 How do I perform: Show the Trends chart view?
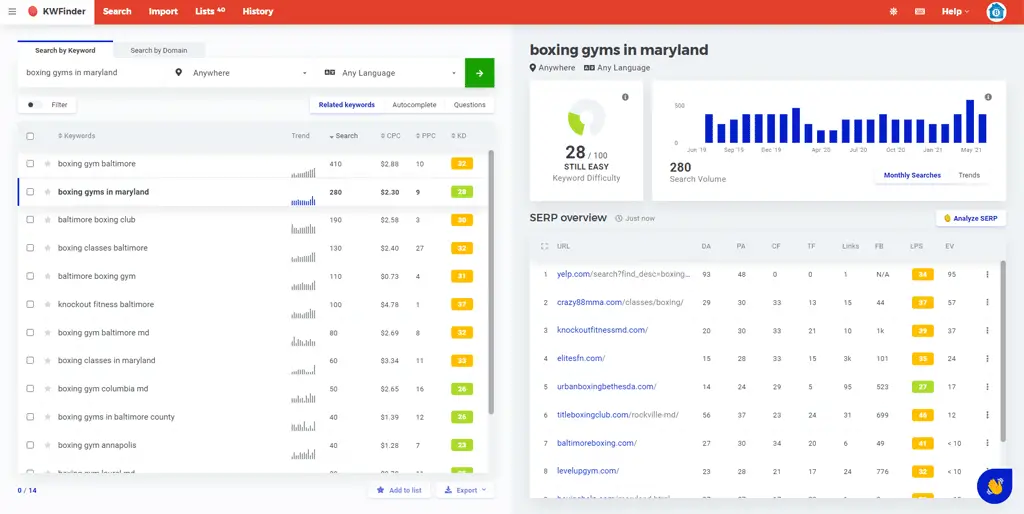(969, 175)
